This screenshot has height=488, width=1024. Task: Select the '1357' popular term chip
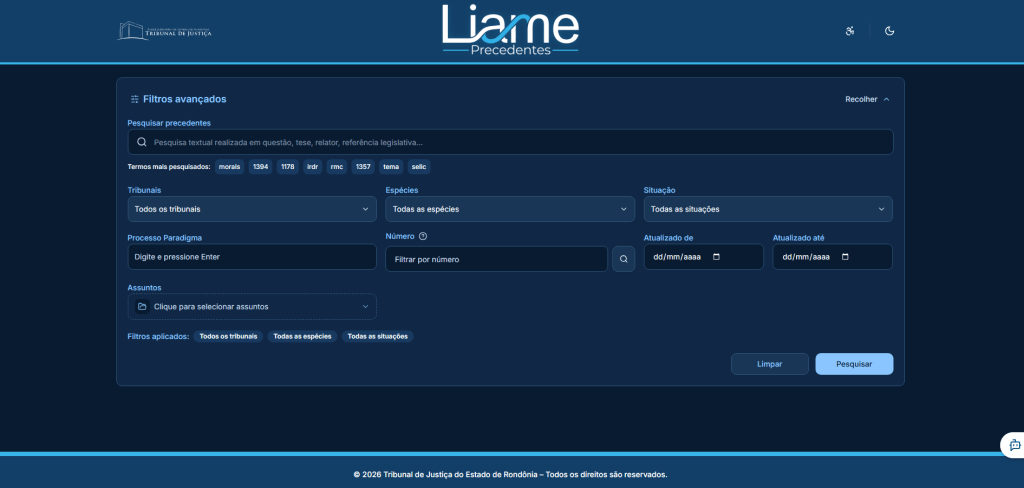(363, 167)
